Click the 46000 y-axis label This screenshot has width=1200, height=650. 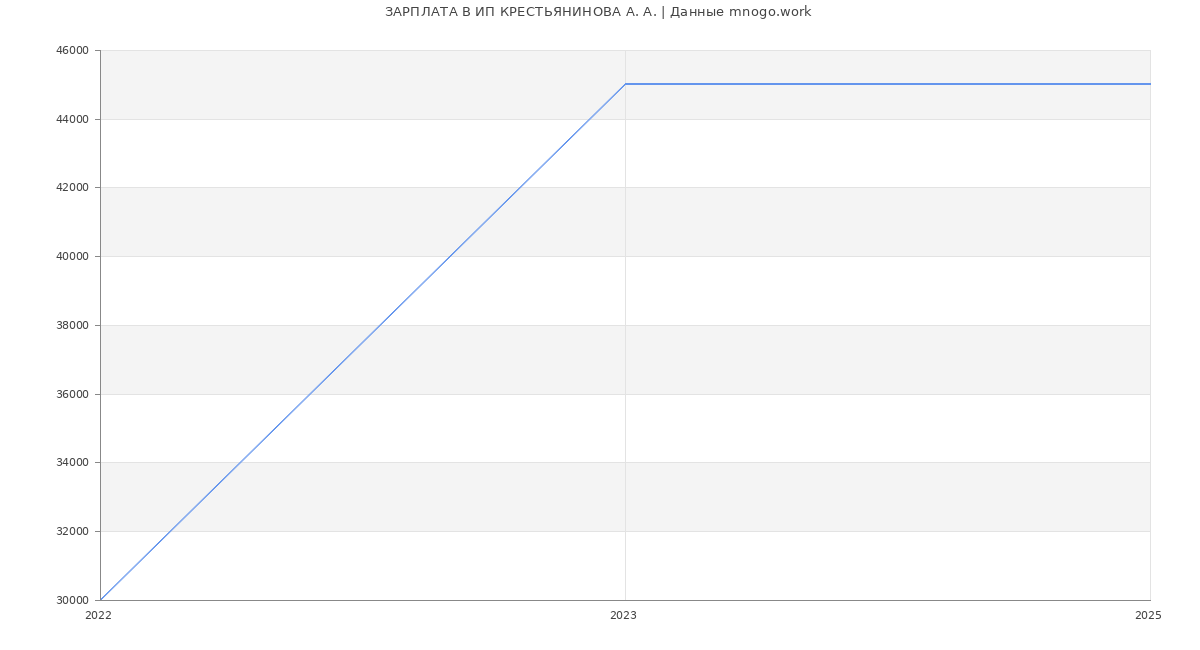(72, 51)
